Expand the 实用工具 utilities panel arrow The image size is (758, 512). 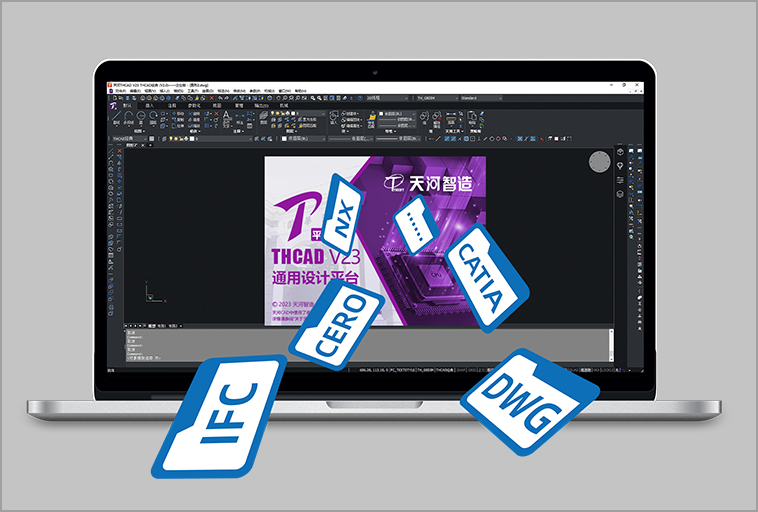click(x=462, y=131)
